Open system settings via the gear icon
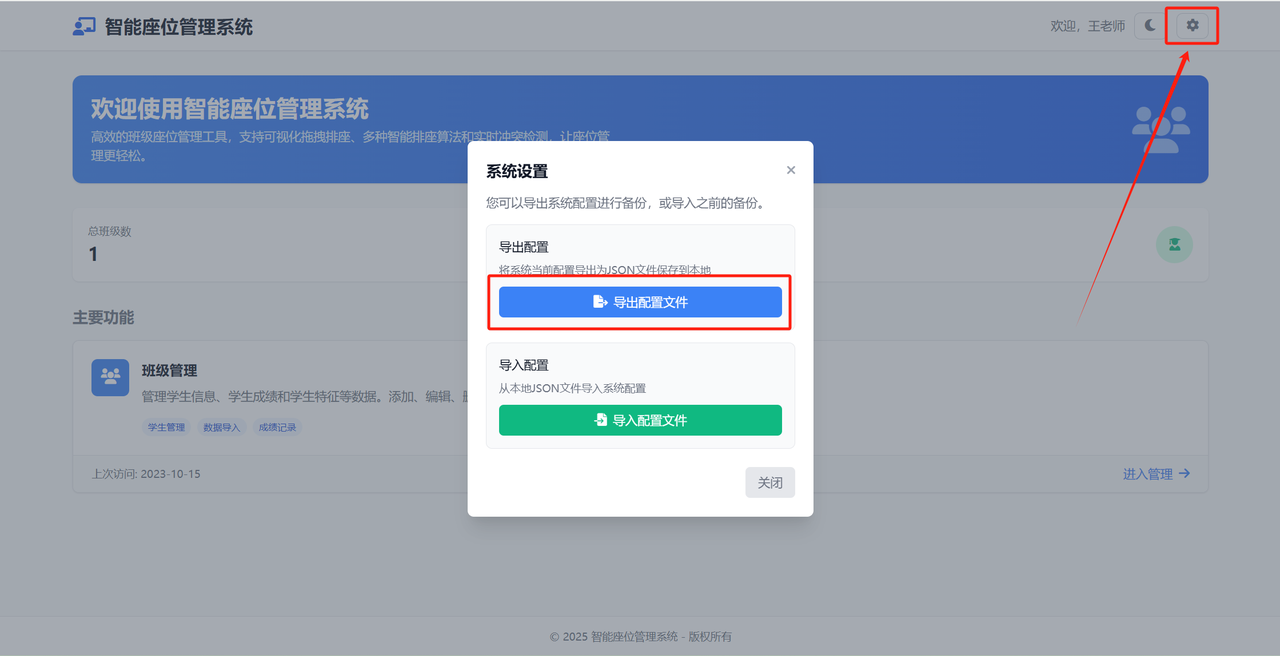1280x656 pixels. 1192,25
